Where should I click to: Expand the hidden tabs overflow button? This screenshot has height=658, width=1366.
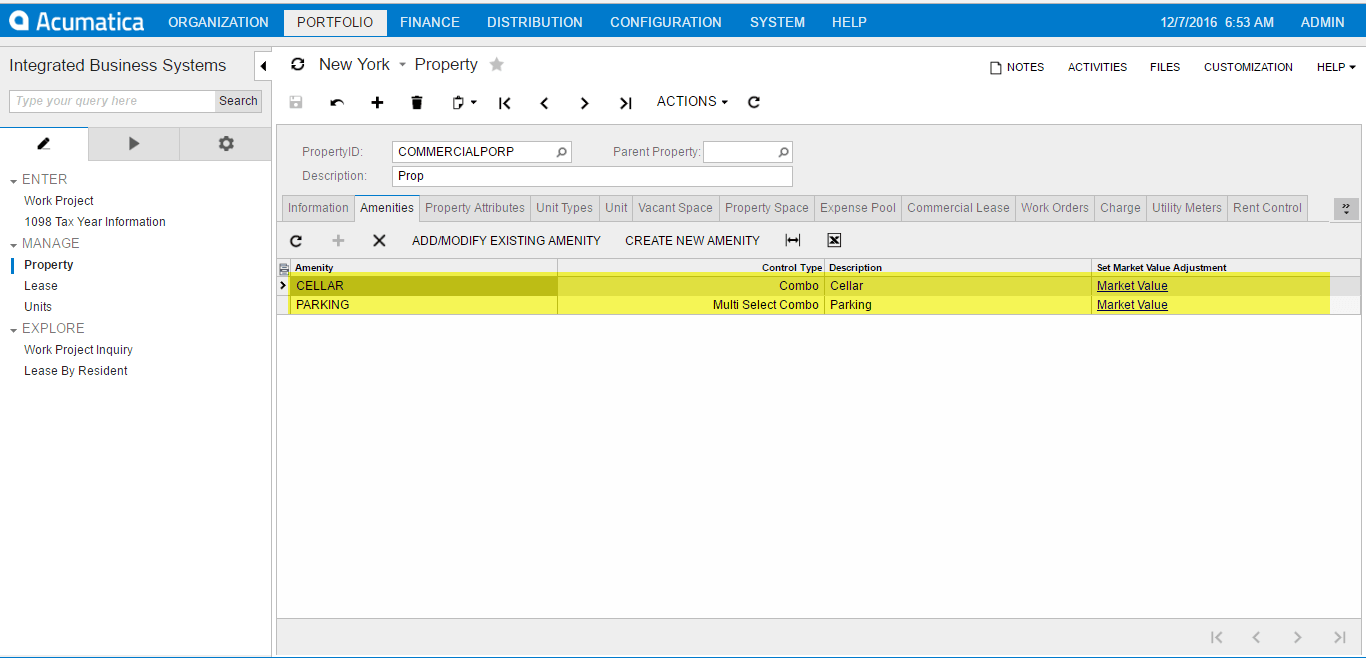pyautogui.click(x=1346, y=209)
